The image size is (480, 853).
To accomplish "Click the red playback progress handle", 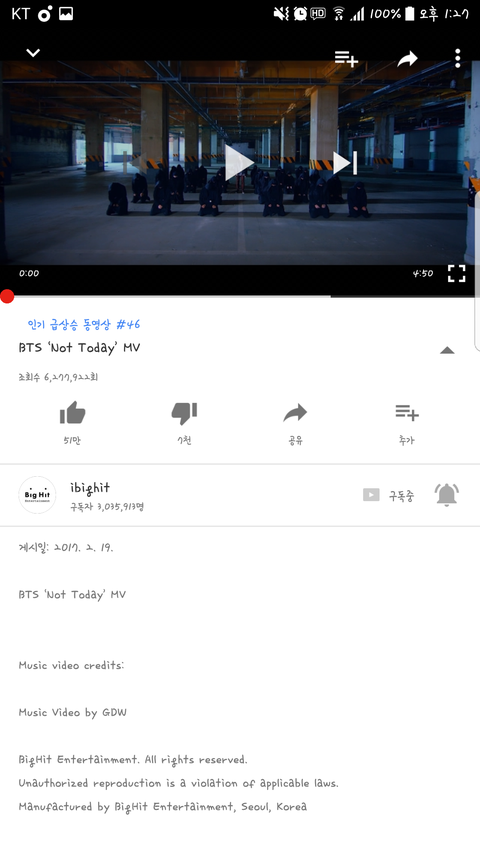I will click(7, 296).
